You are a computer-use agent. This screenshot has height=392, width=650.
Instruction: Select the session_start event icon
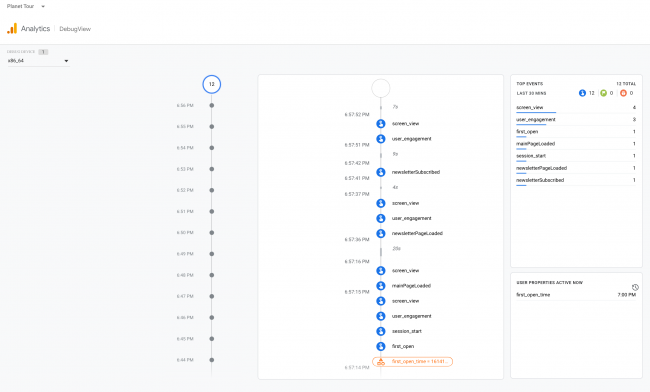coord(381,331)
